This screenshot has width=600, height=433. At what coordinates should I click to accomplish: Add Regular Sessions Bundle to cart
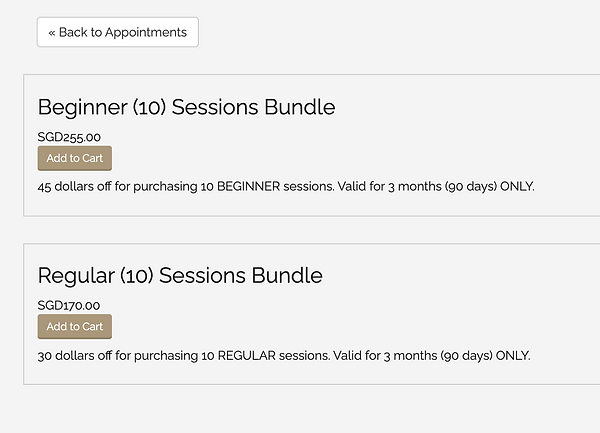coord(75,326)
